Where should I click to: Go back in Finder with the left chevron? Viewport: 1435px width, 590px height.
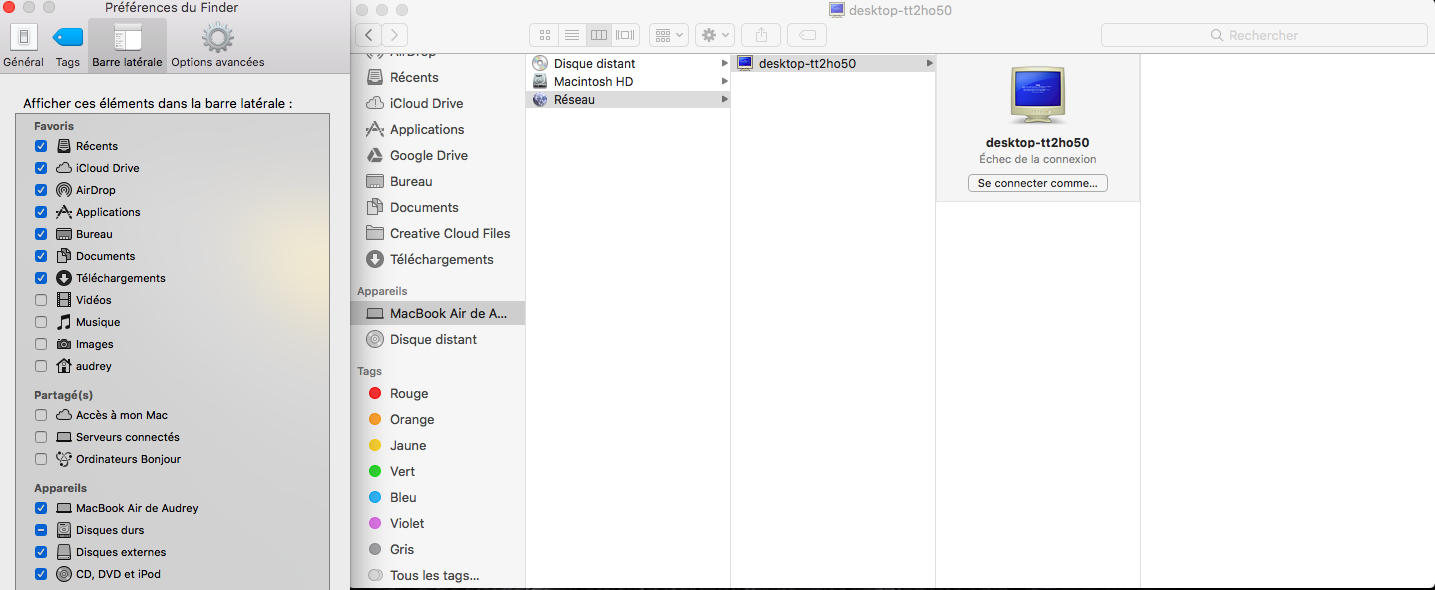click(x=369, y=35)
